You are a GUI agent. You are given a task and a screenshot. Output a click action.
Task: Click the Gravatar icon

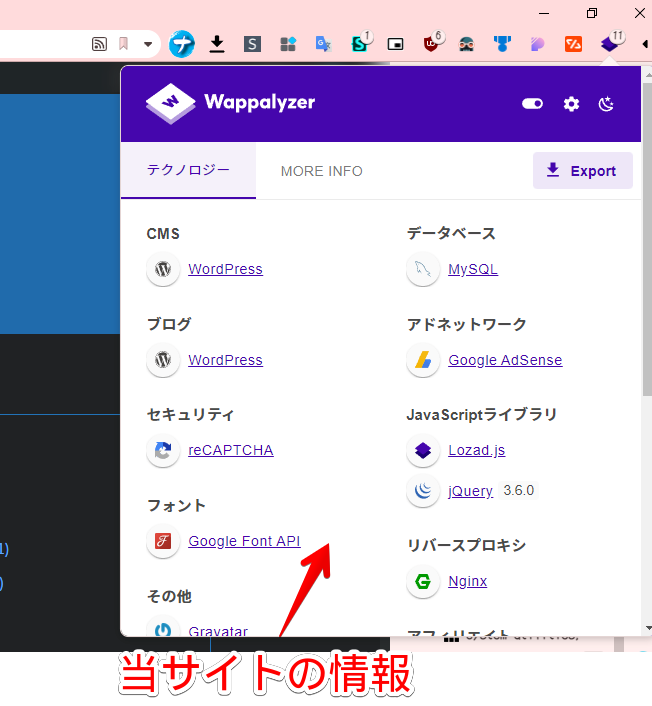coord(163,627)
